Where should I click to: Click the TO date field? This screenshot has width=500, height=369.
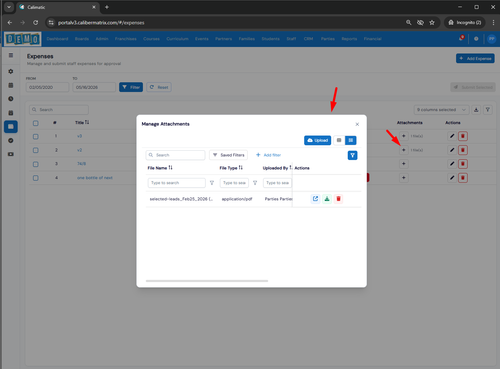click(x=94, y=87)
